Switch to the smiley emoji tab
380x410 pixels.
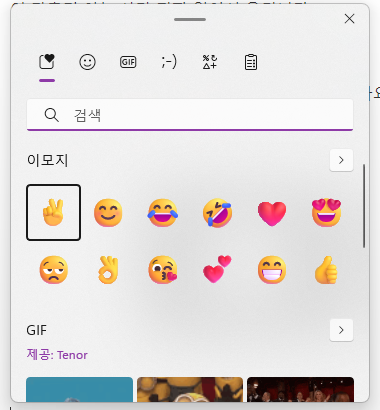tap(87, 62)
